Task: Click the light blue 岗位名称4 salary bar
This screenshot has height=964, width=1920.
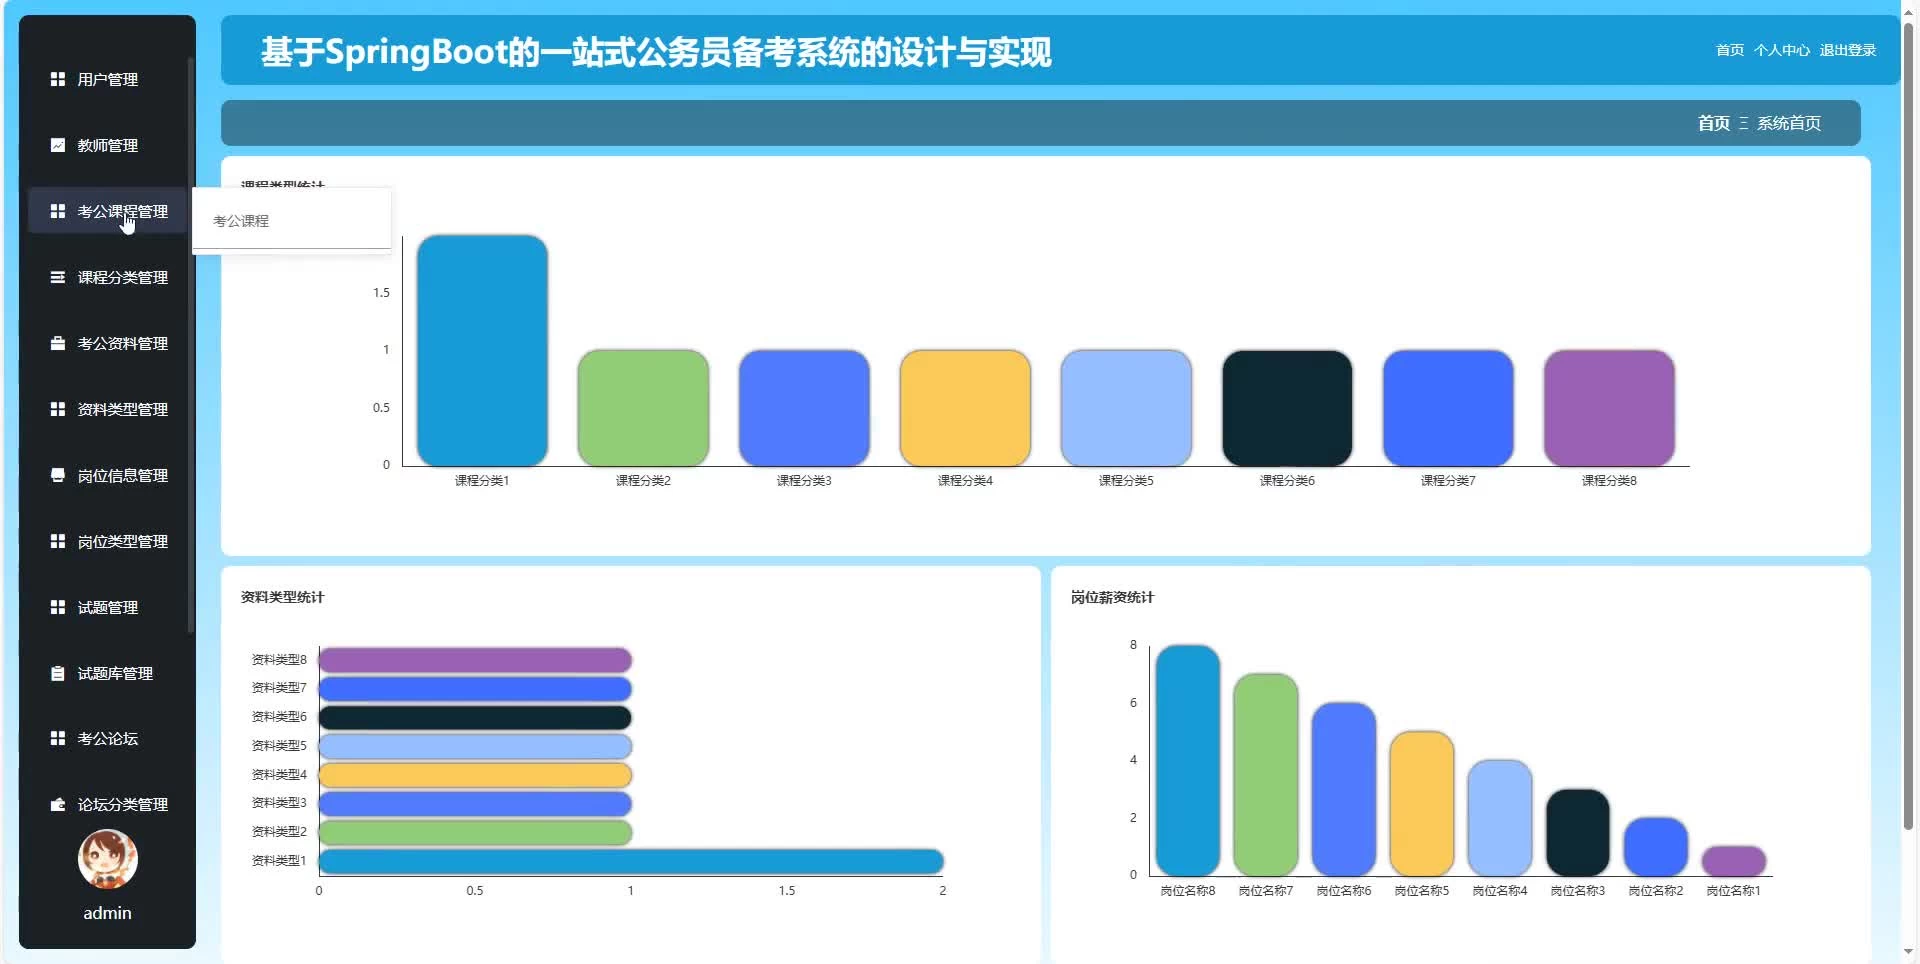Action: click(x=1500, y=818)
